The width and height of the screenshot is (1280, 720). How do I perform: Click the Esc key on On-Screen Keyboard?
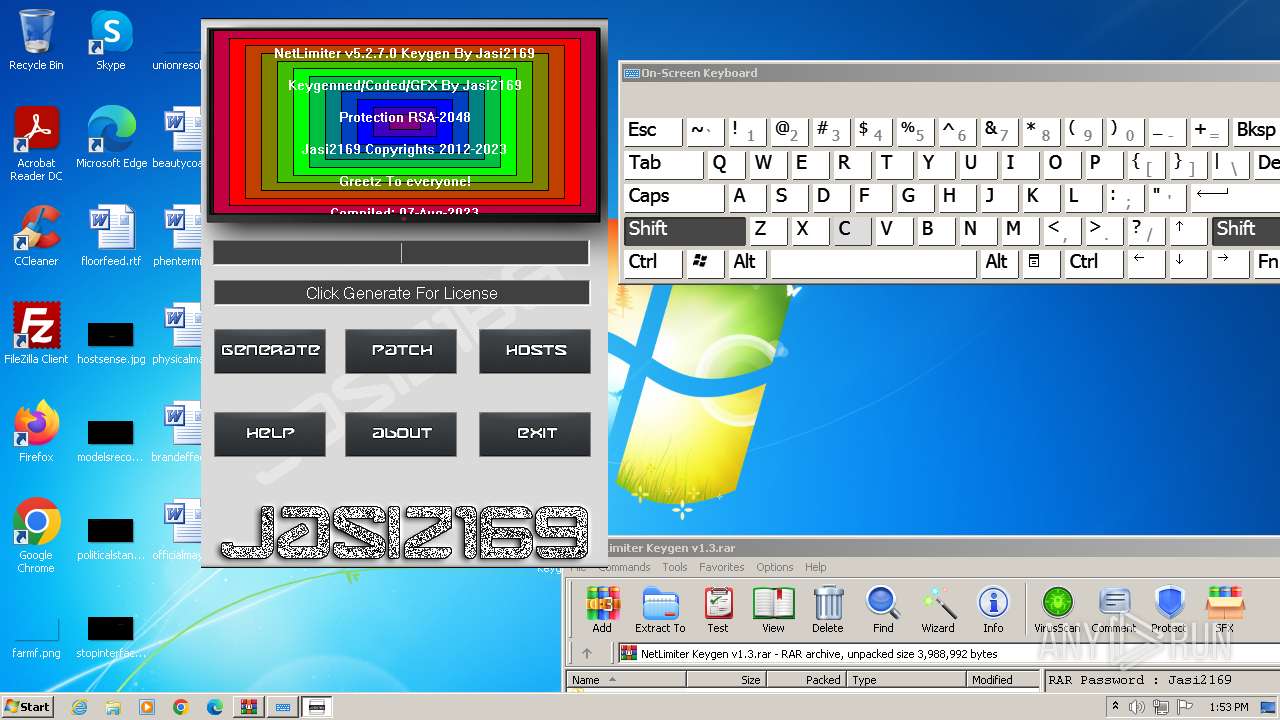pos(653,130)
